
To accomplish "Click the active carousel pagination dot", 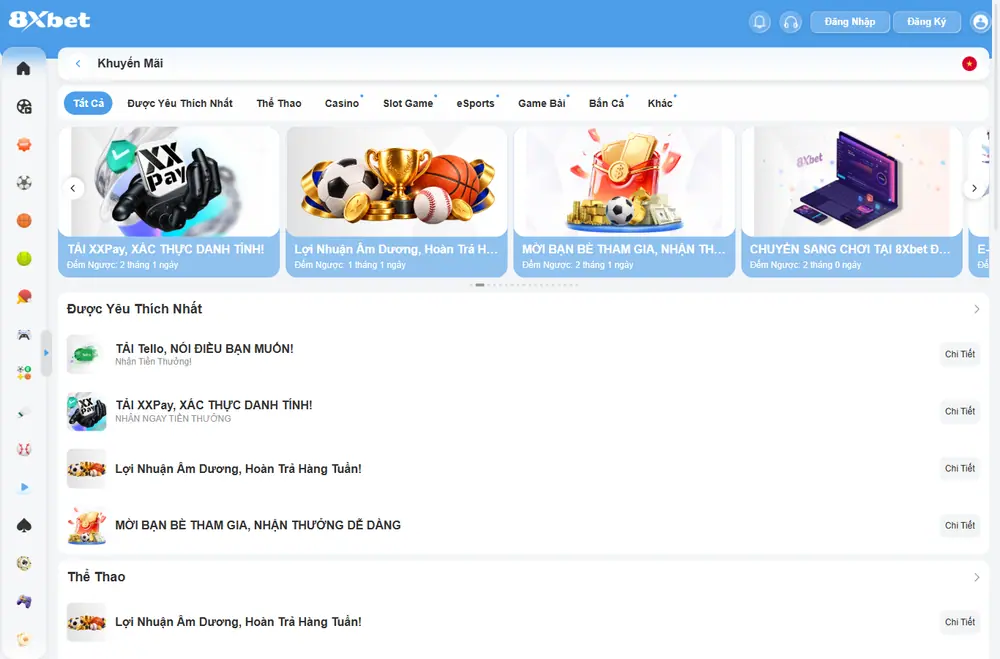I will coord(480,285).
